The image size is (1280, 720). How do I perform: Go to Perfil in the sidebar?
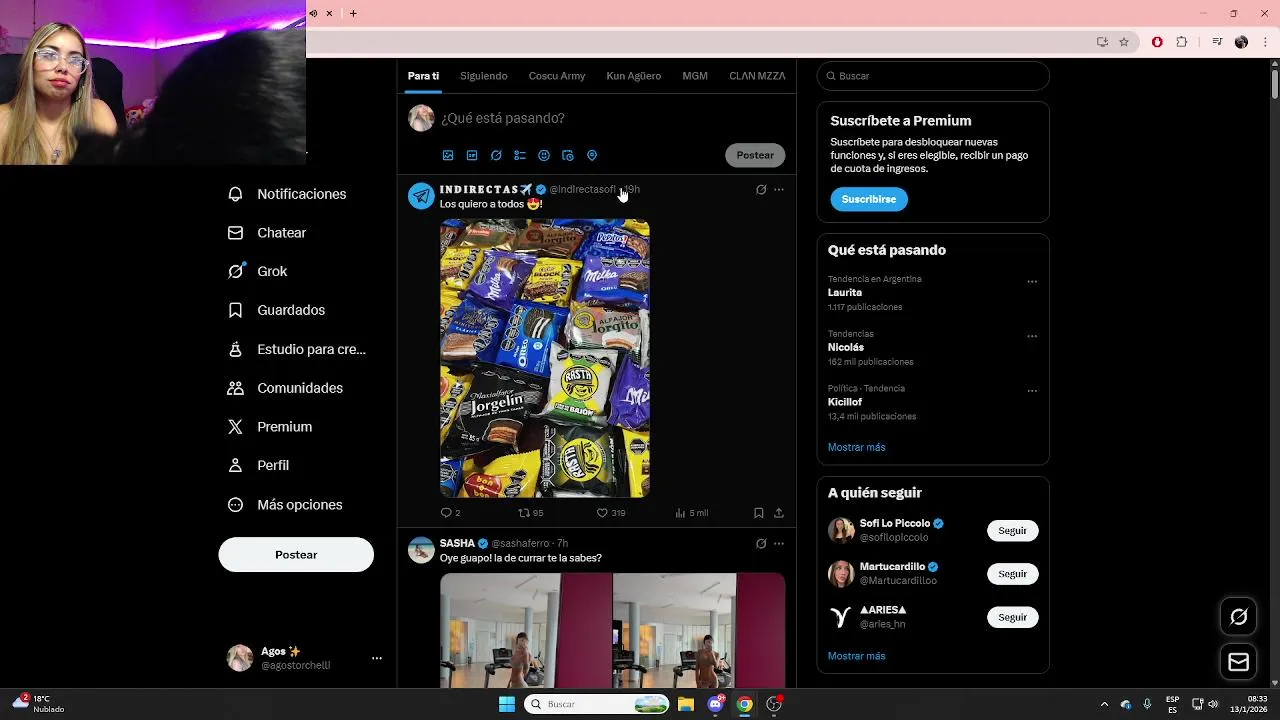click(x=259, y=466)
